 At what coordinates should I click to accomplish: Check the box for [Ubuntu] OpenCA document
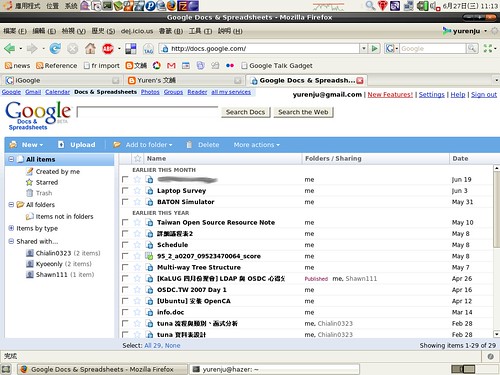pyautogui.click(x=125, y=301)
